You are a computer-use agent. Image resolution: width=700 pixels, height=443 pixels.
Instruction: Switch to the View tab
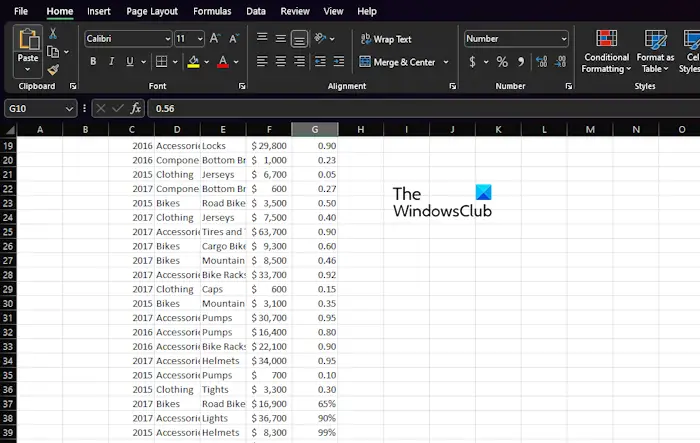pyautogui.click(x=333, y=11)
